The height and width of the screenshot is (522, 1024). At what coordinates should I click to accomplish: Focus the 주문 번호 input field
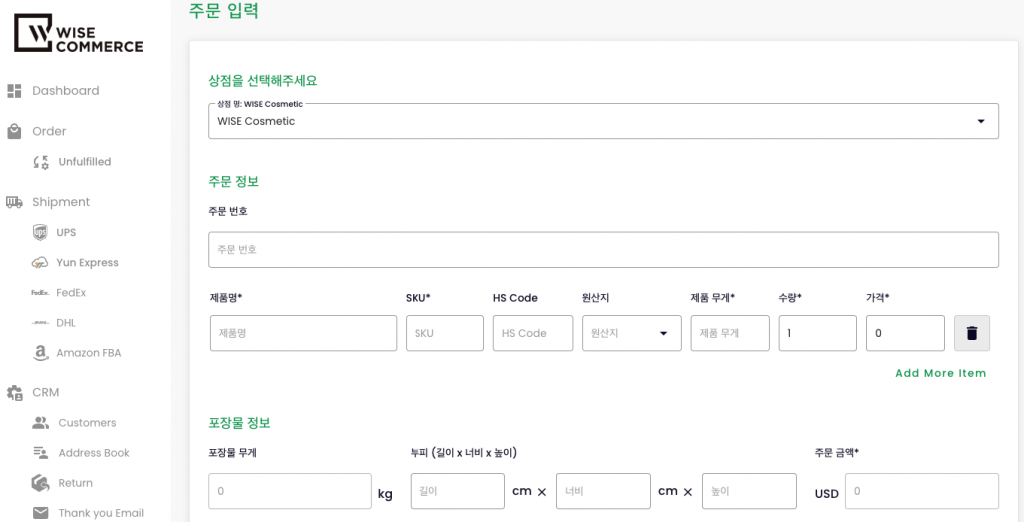(x=603, y=250)
